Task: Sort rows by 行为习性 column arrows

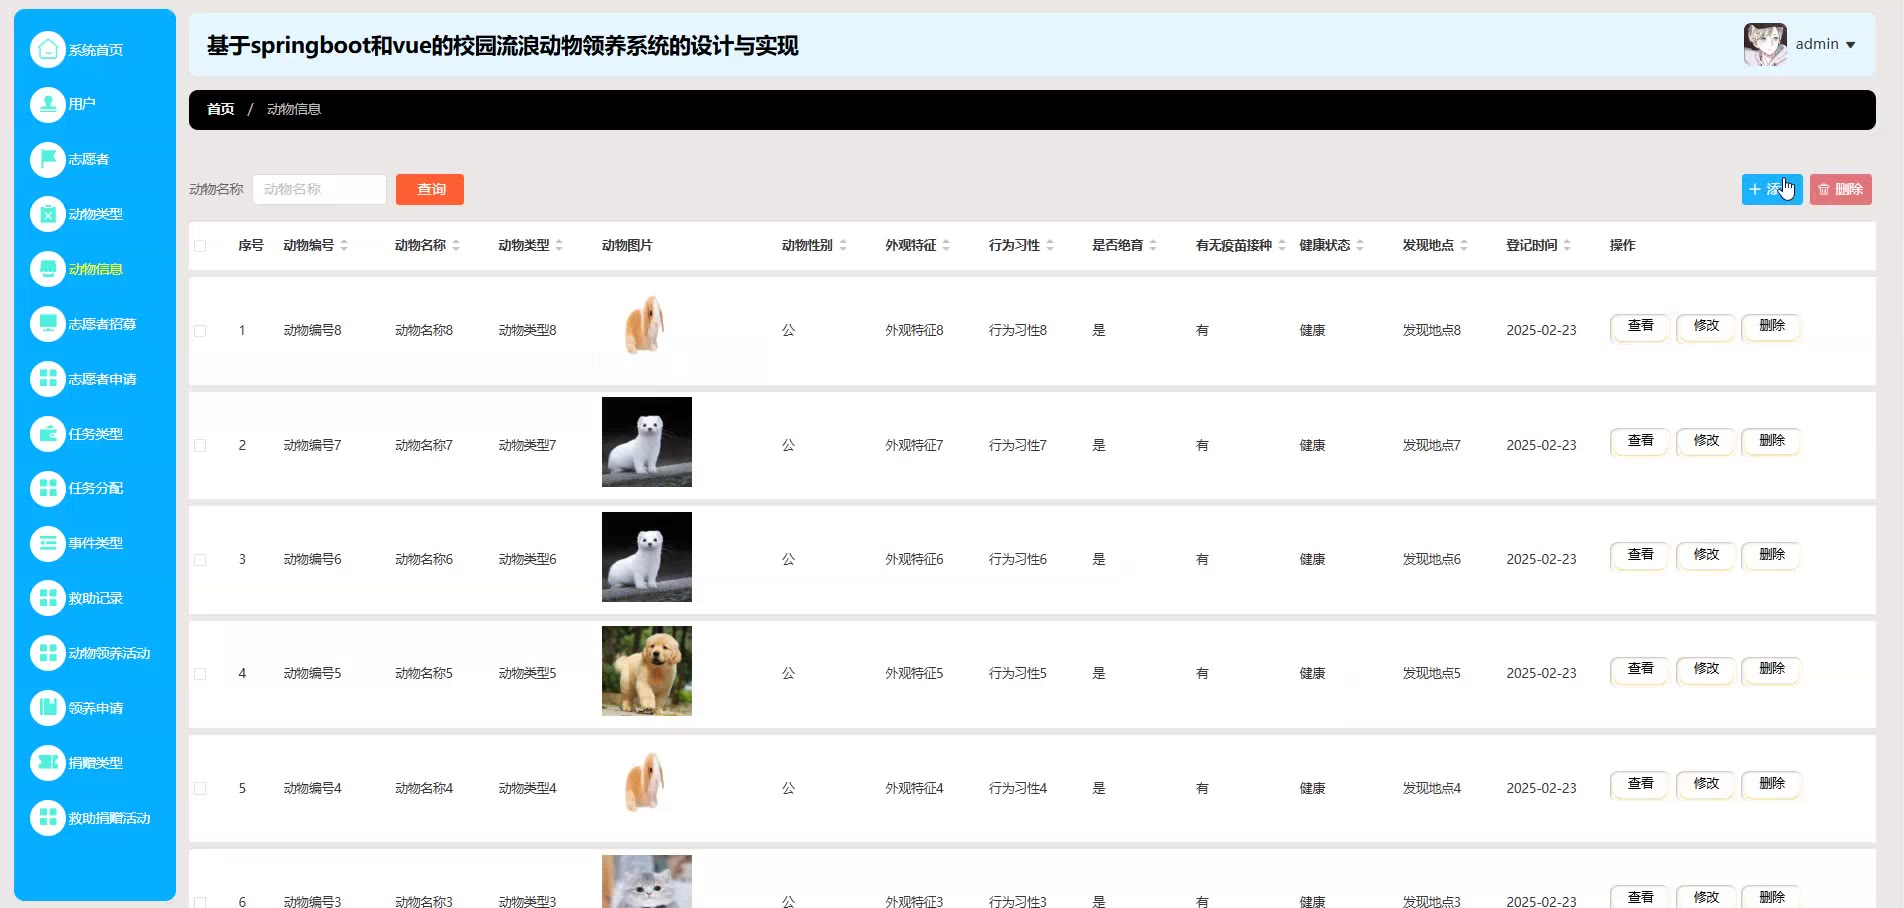Action: [1050, 245]
